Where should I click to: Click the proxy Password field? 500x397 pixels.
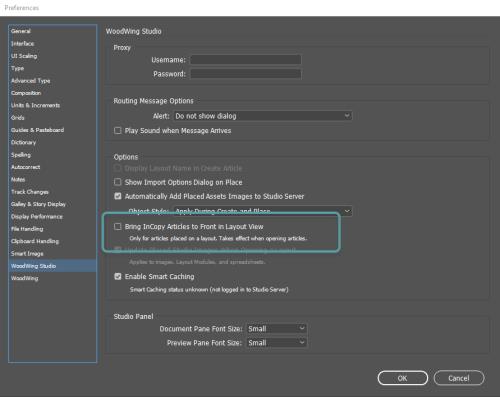pyautogui.click(x=246, y=74)
